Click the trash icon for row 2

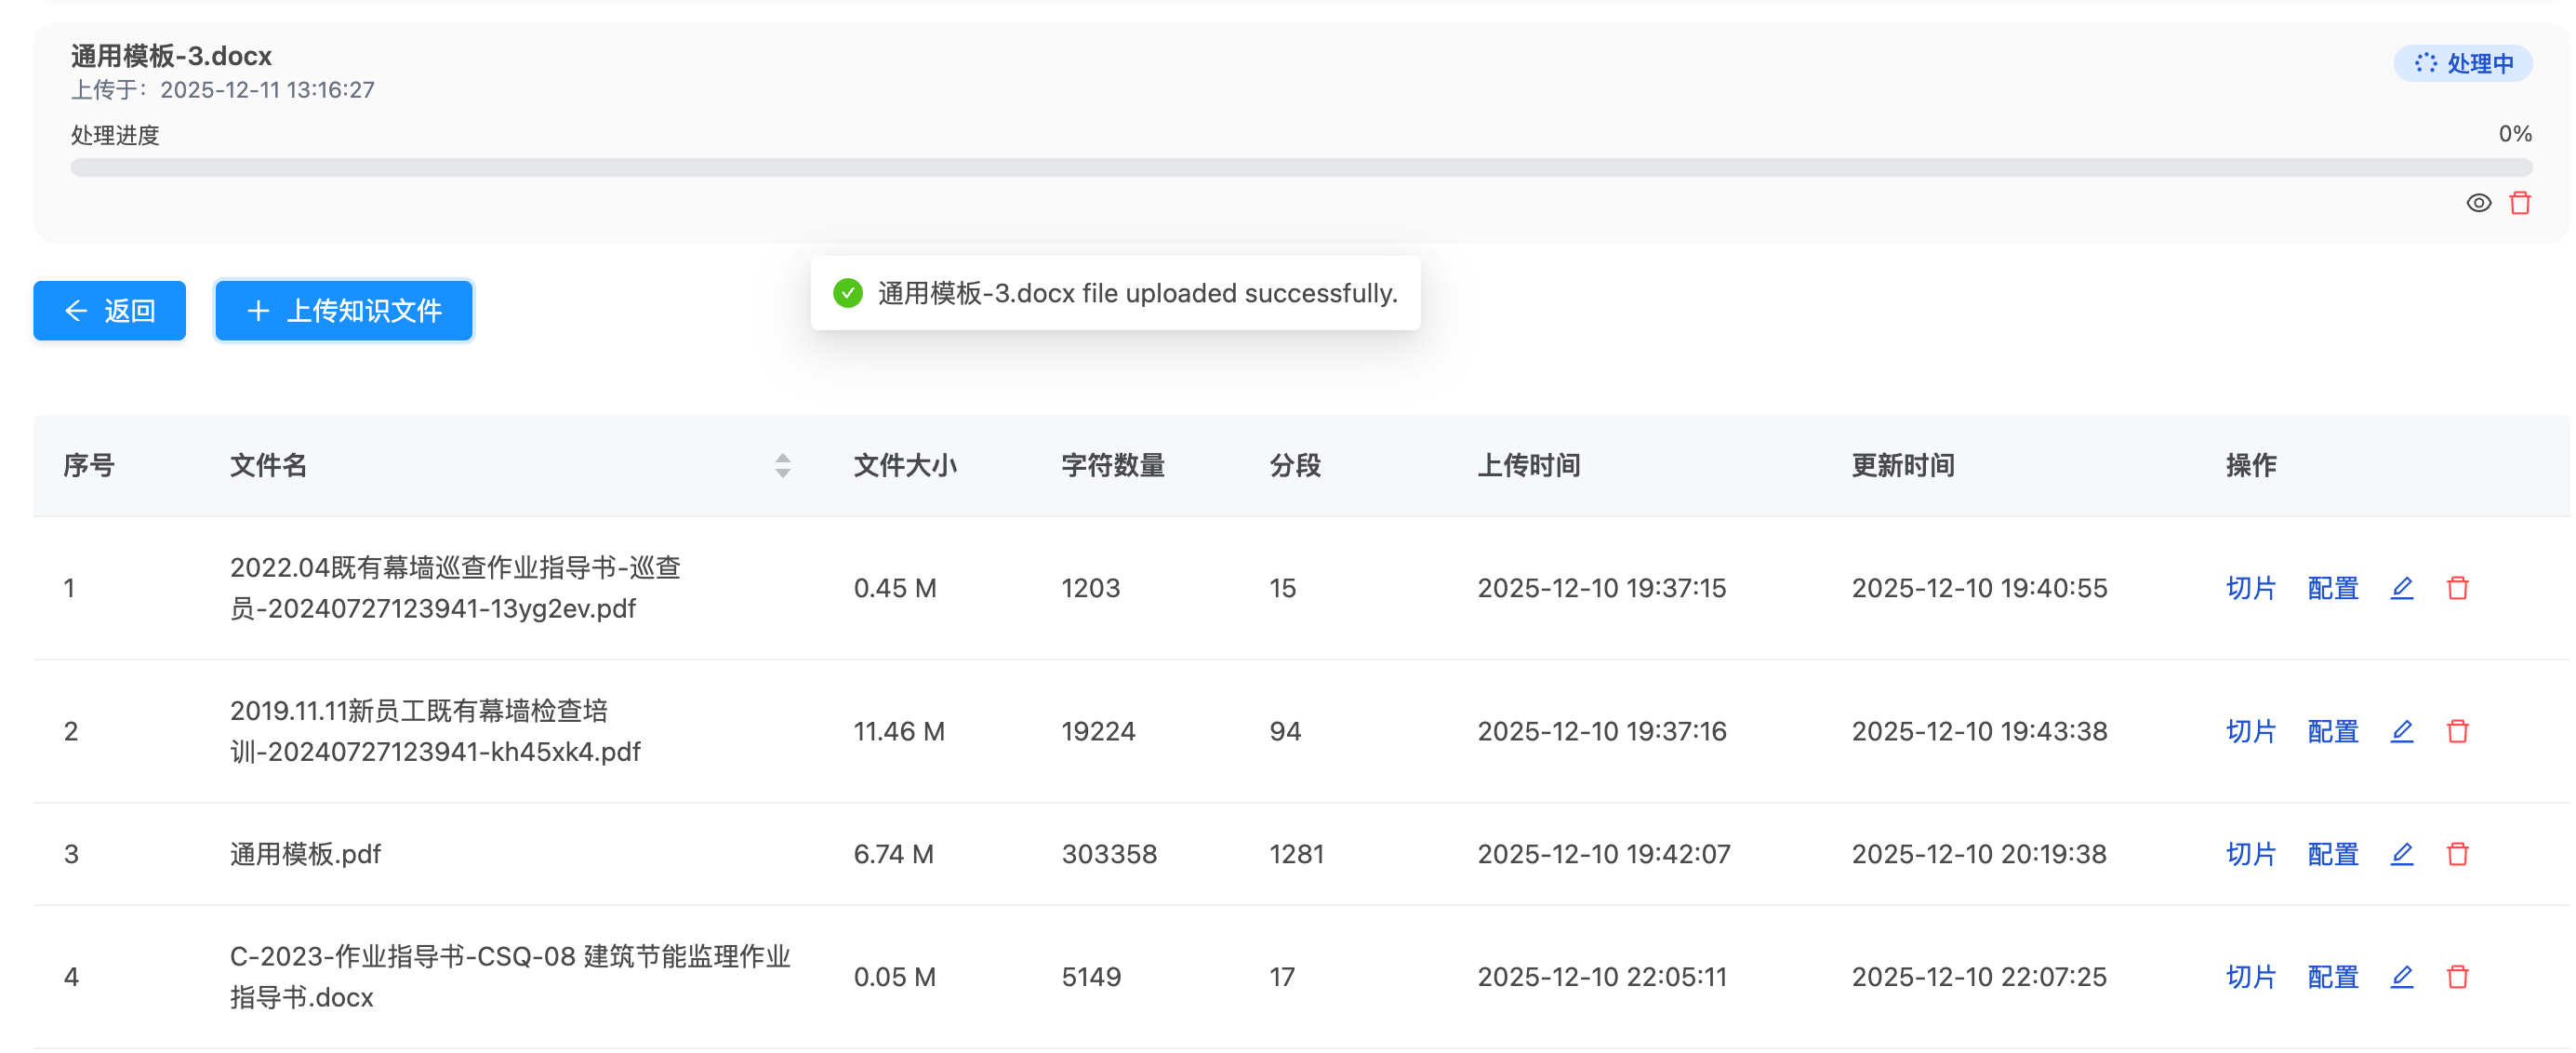tap(2457, 731)
